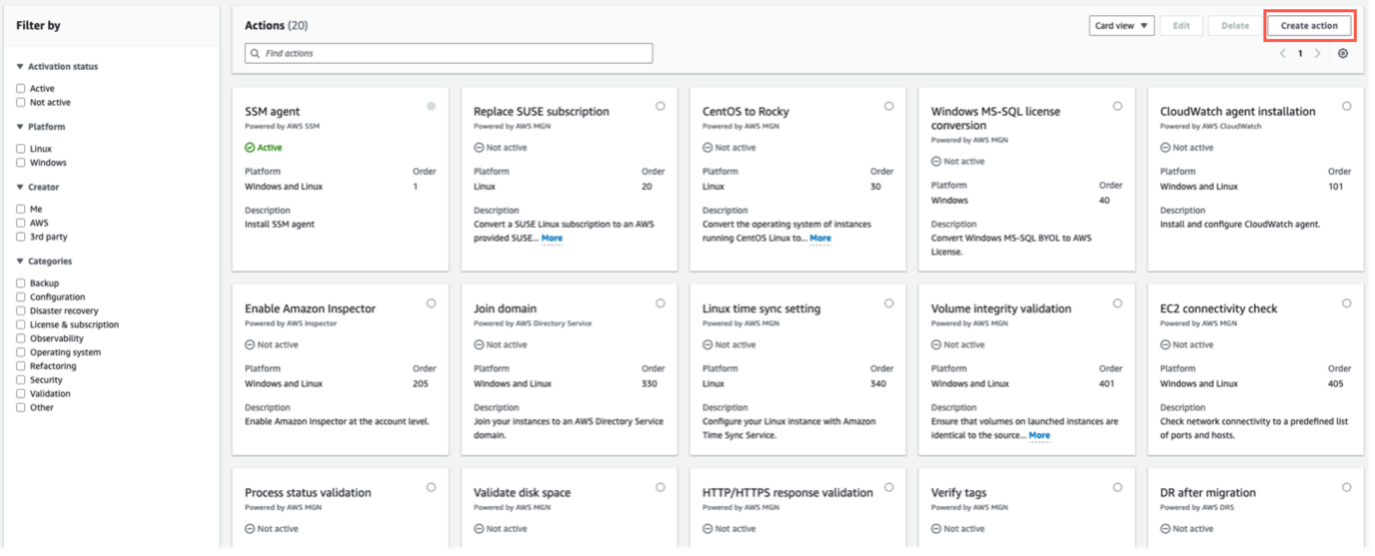
Task: Go to next page arrow
Action: (1318, 54)
